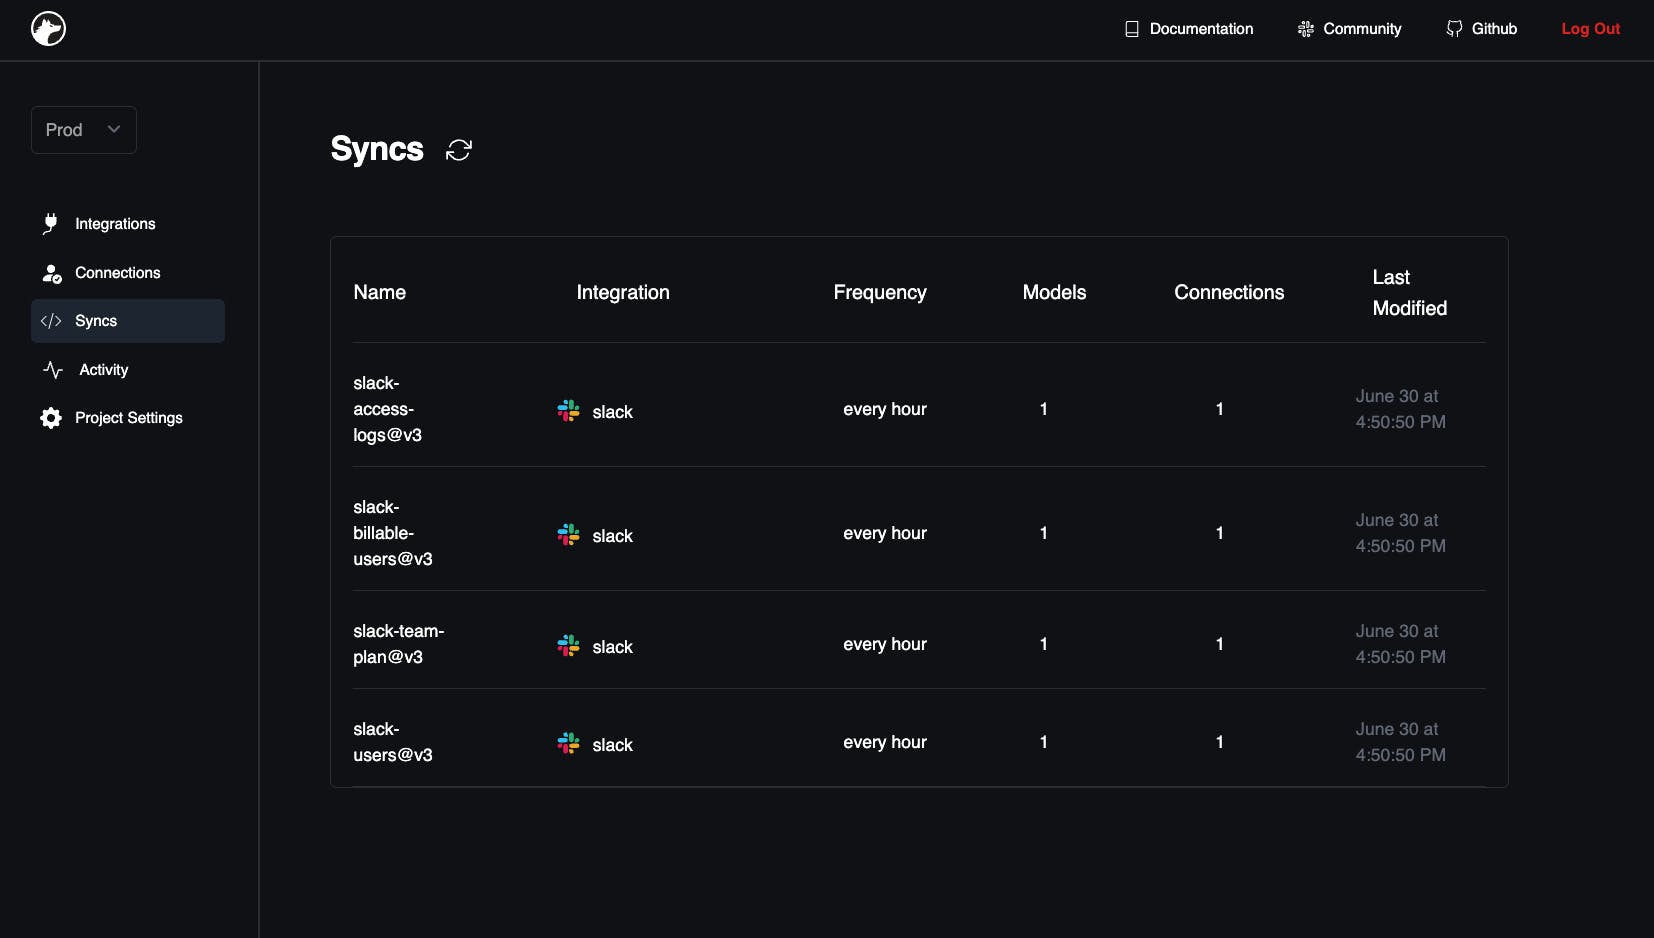Open the Integrations page via plug icon
Image resolution: width=1654 pixels, height=938 pixels.
pos(50,223)
